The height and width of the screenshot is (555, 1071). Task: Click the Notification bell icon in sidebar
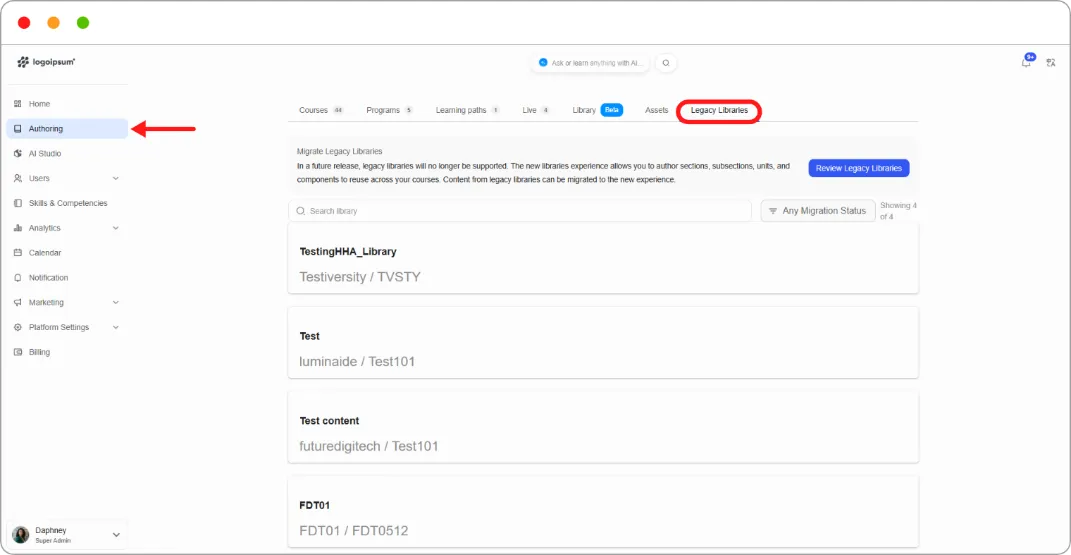pyautogui.click(x=18, y=278)
